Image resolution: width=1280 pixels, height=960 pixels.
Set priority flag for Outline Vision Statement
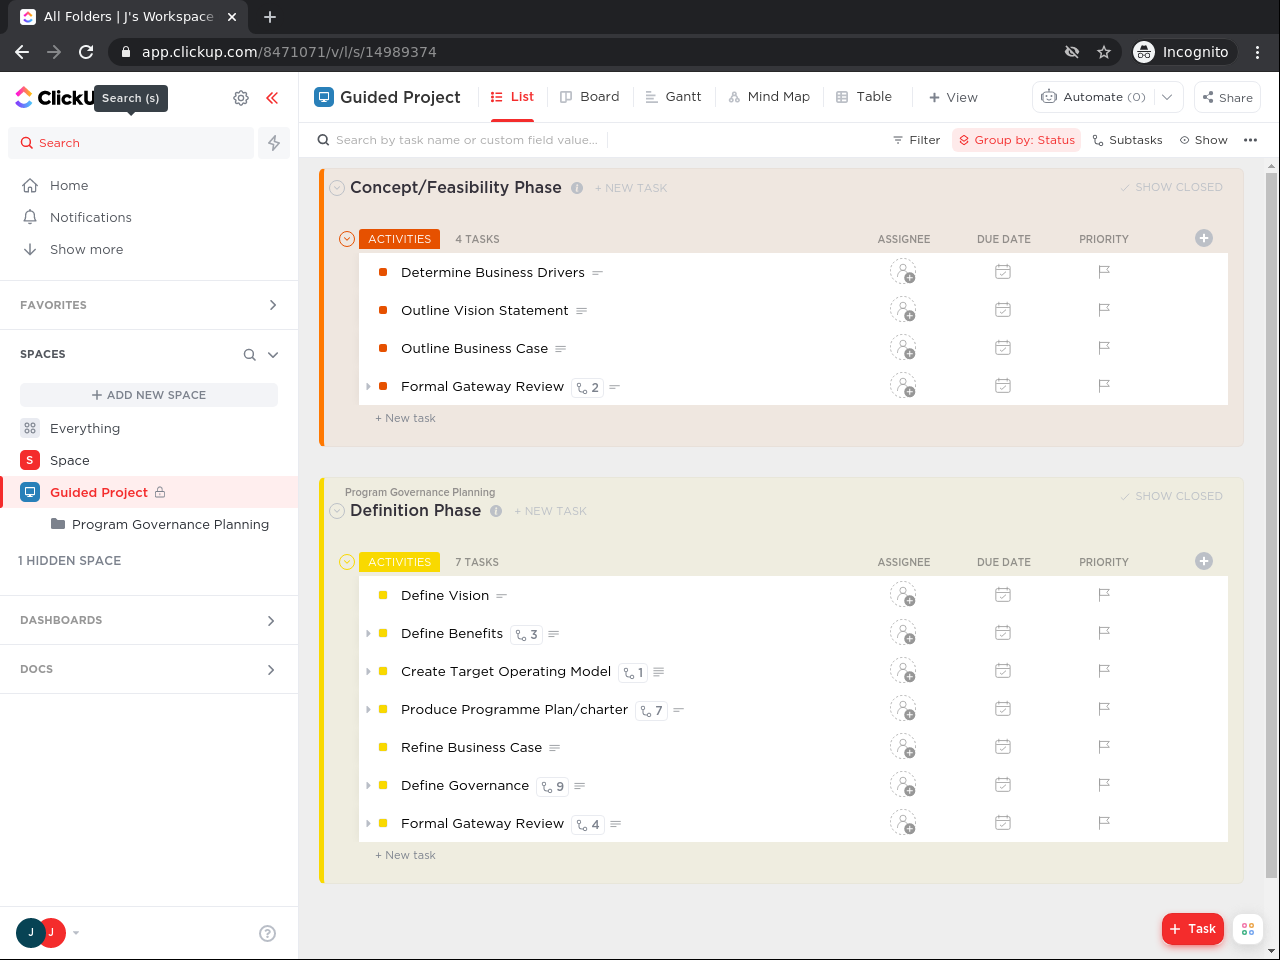pos(1104,310)
